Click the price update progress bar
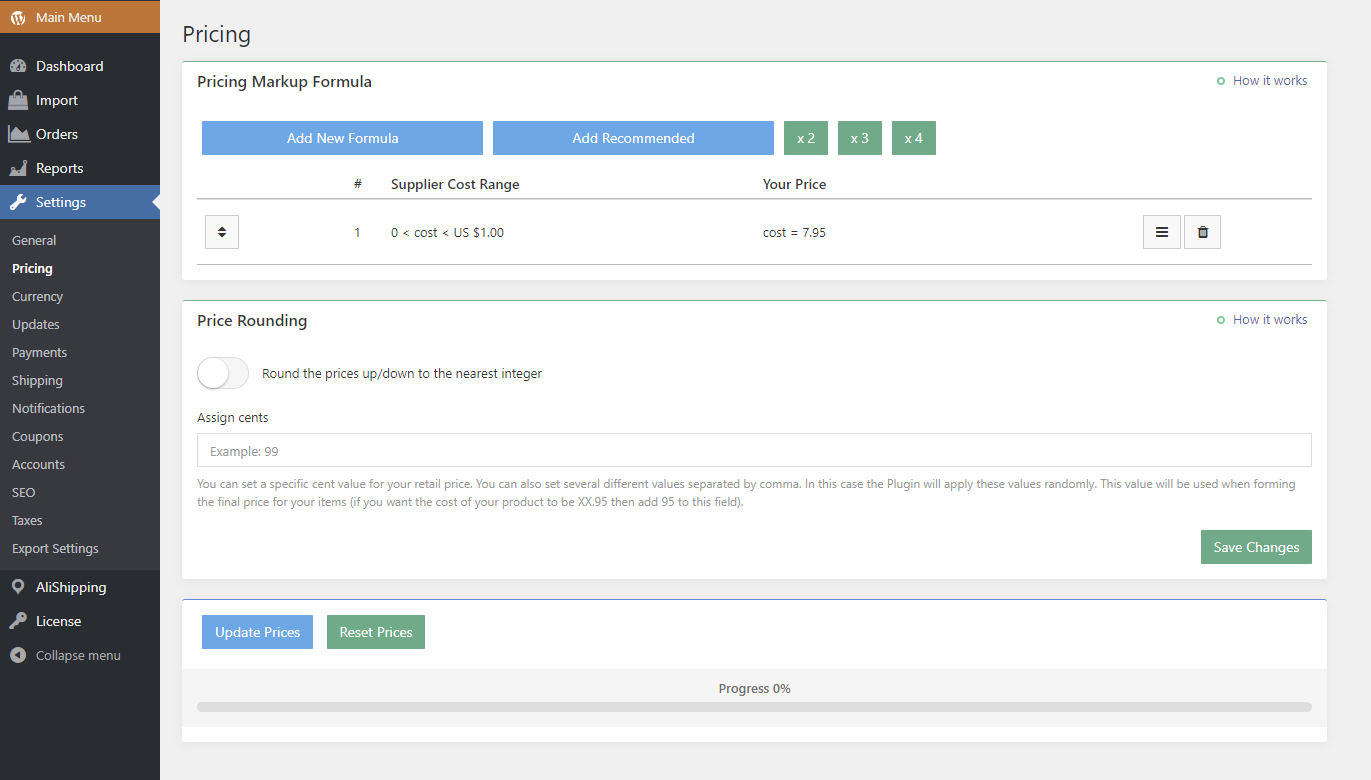This screenshot has width=1371, height=780. (x=754, y=707)
